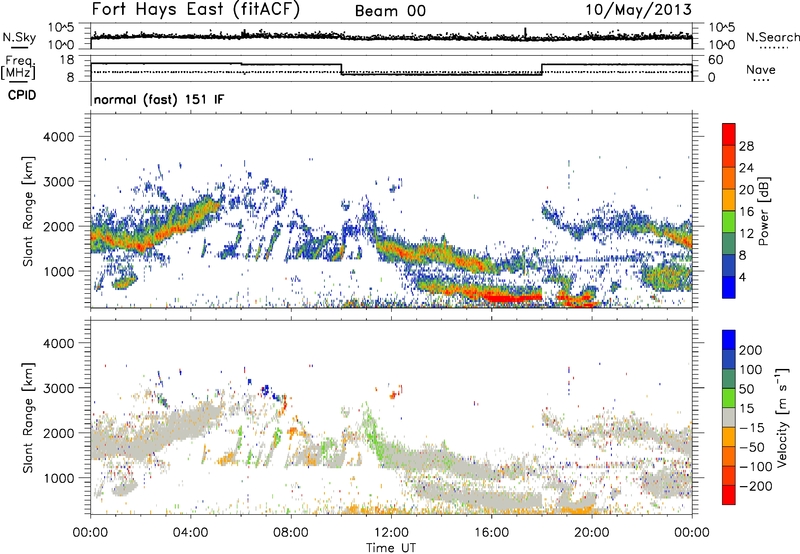
Task: Click the 'Beam 00' label
Action: point(390,11)
